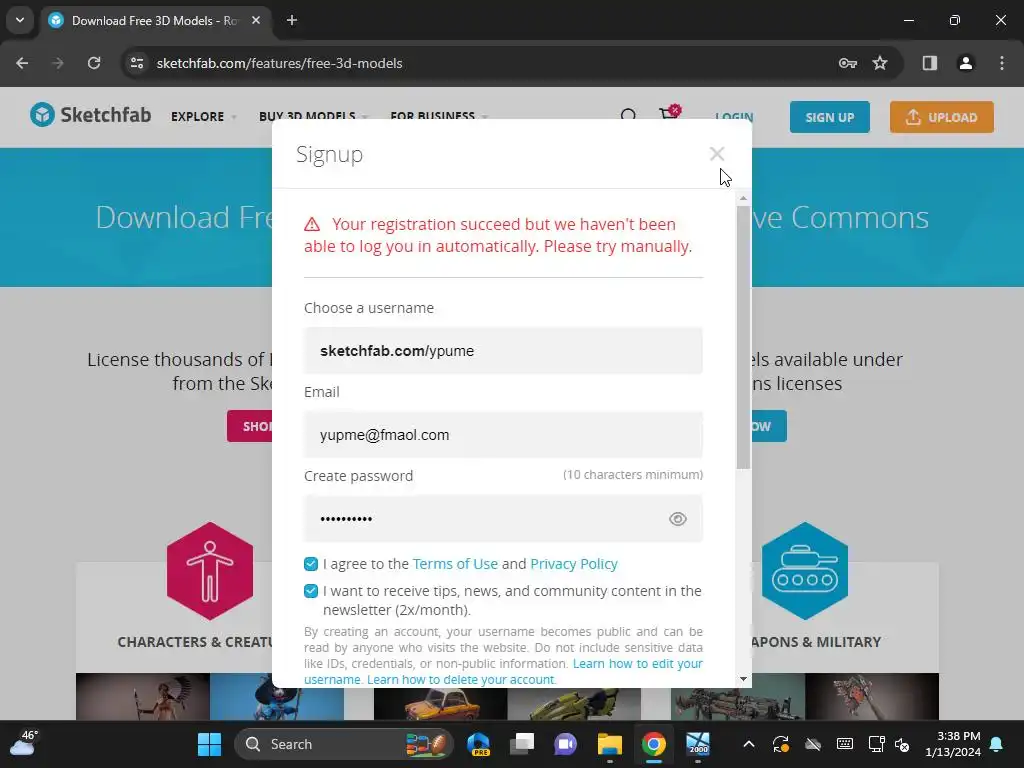The height and width of the screenshot is (768, 1024).
Task: Click the dialog scroll up arrow
Action: tap(743, 198)
